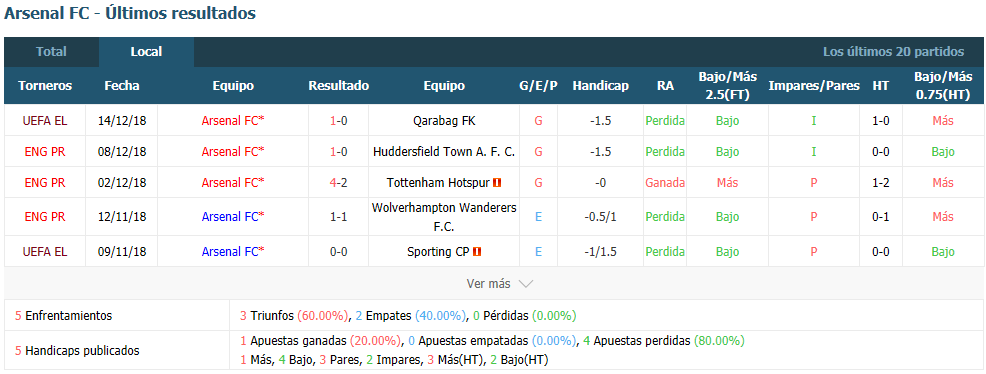Screen dimensions: 986x374
Task: Select the Local tab
Action: point(147,52)
